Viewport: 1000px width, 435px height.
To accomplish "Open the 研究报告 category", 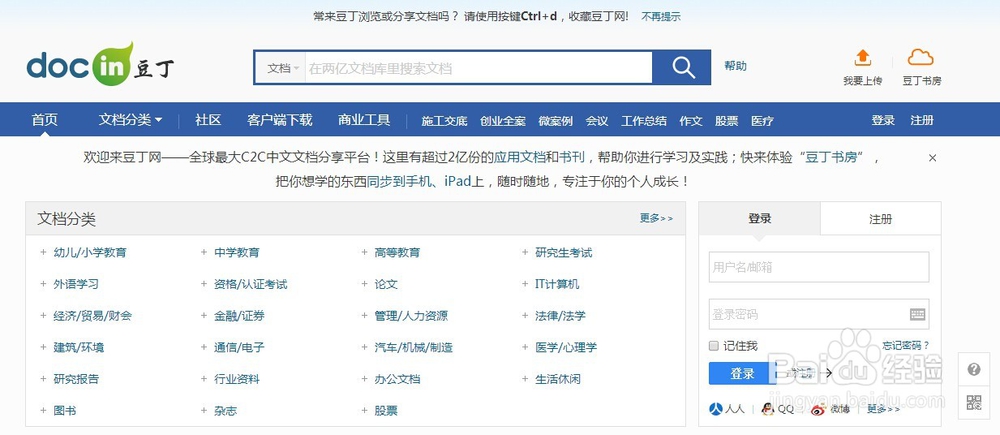I will pyautogui.click(x=77, y=379).
